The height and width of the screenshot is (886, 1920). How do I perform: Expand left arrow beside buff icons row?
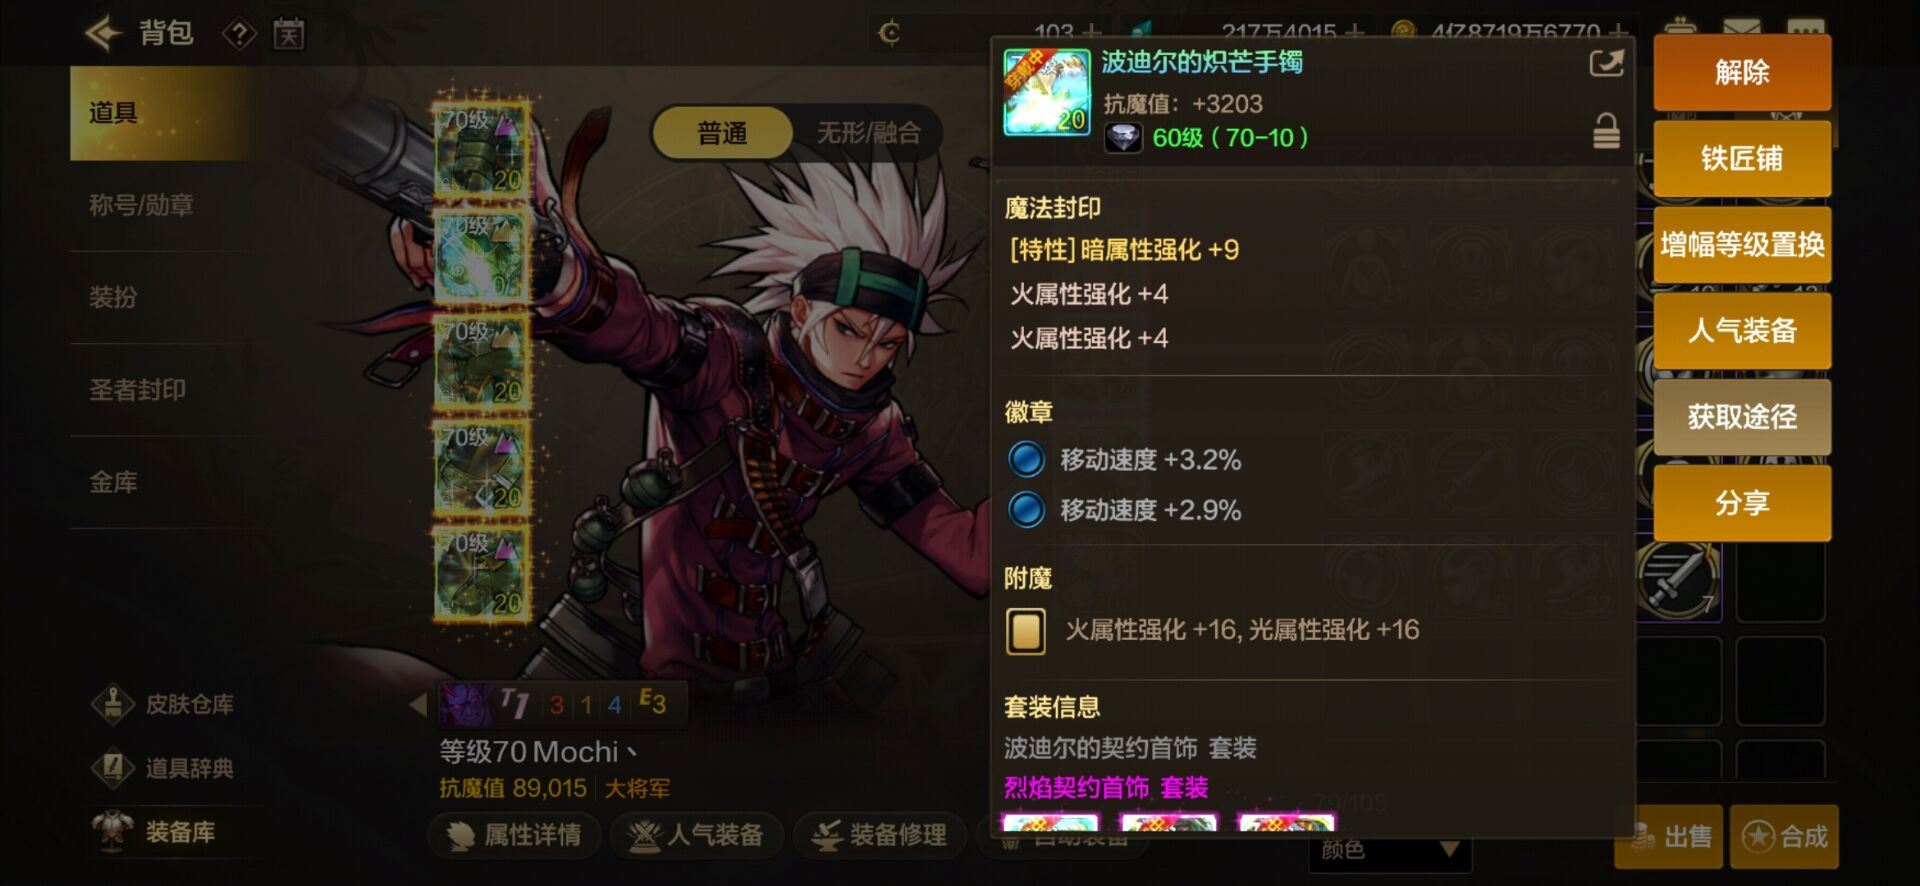click(x=418, y=704)
